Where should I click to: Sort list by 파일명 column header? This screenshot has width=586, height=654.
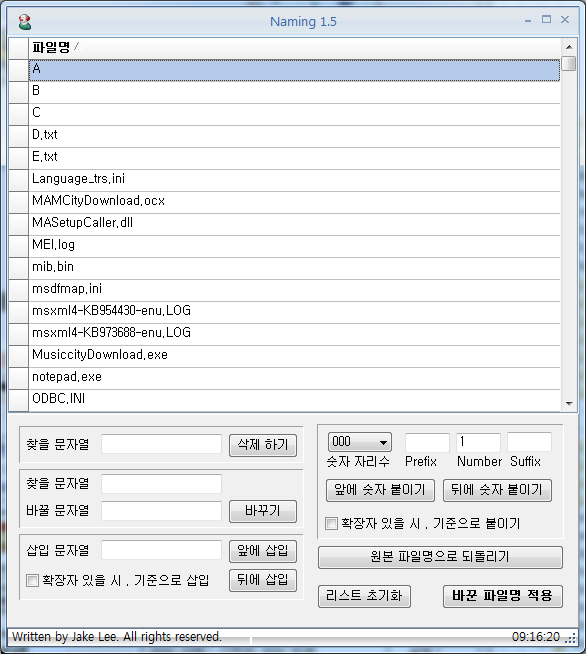(294, 47)
